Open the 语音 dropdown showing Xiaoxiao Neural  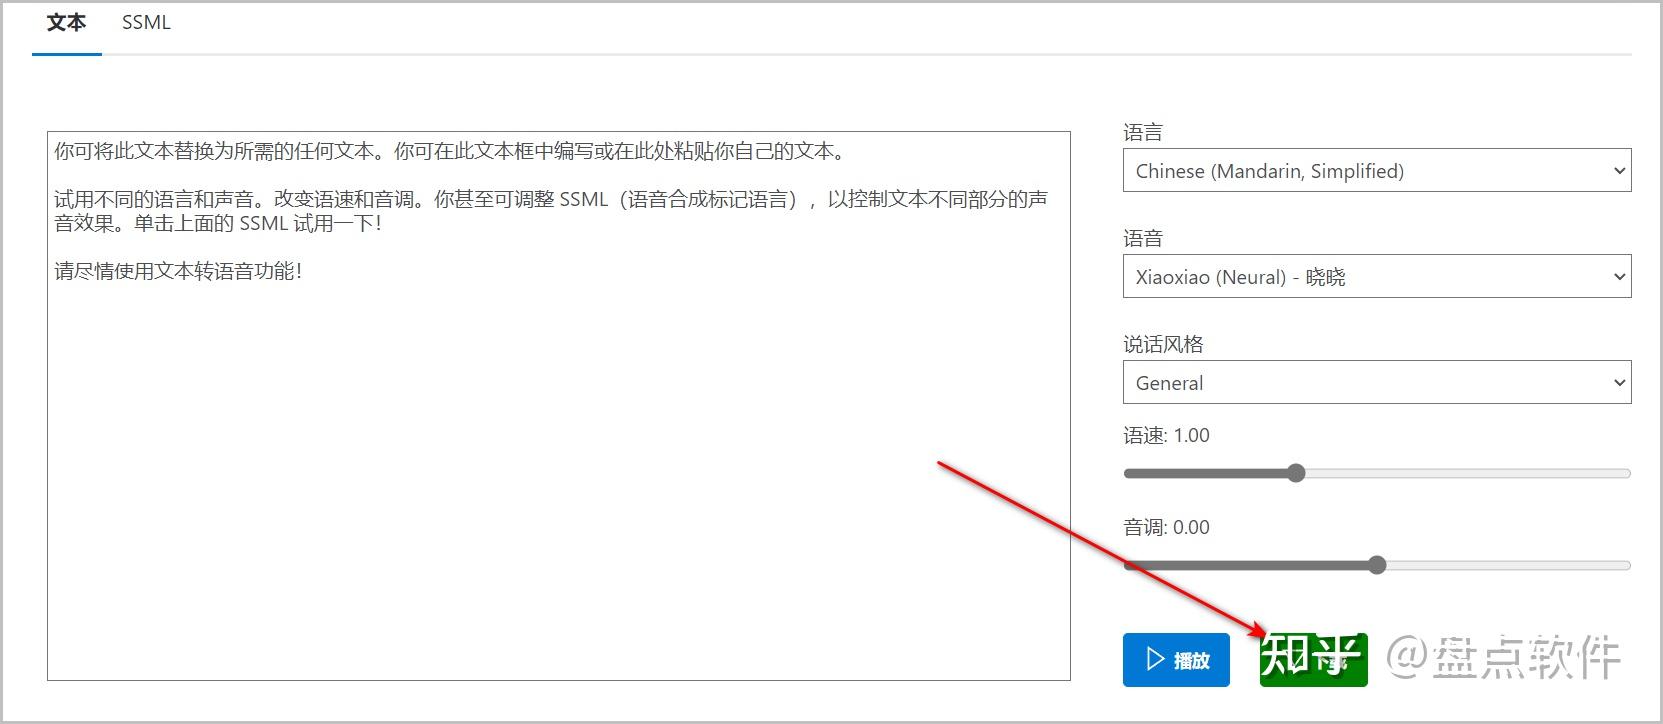click(x=1377, y=277)
